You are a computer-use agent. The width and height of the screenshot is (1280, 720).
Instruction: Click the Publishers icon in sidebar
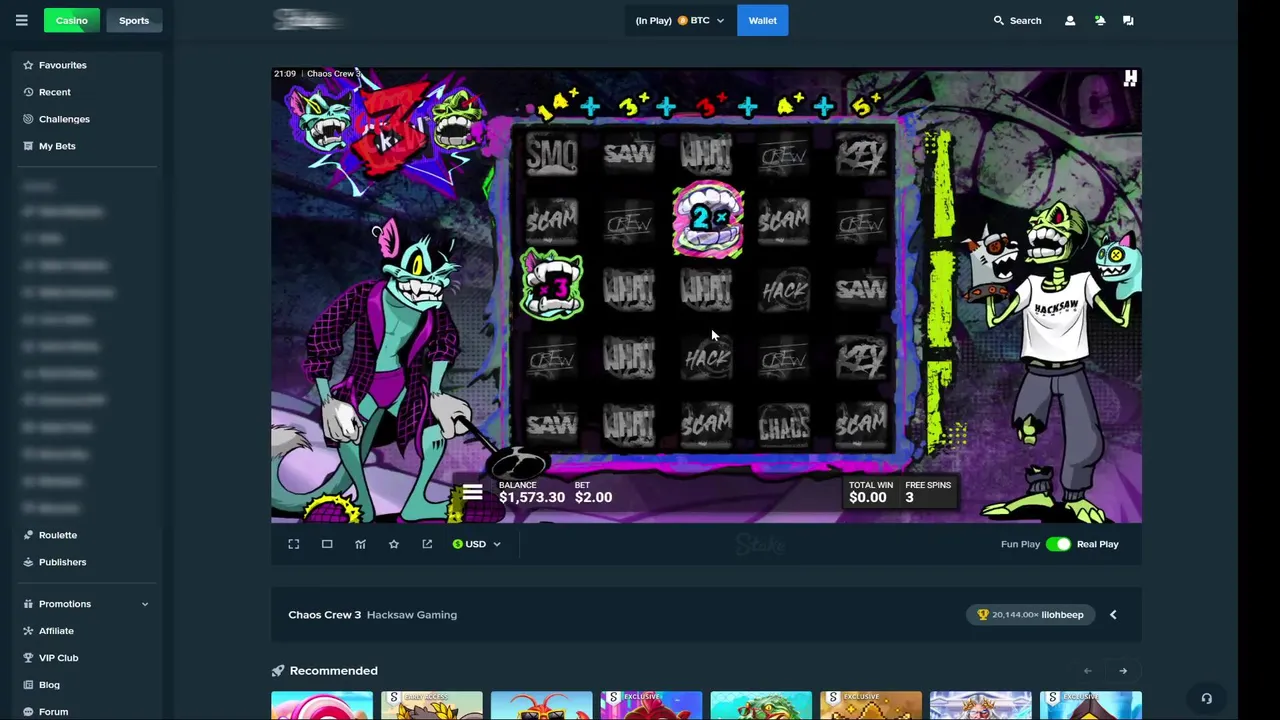(28, 562)
